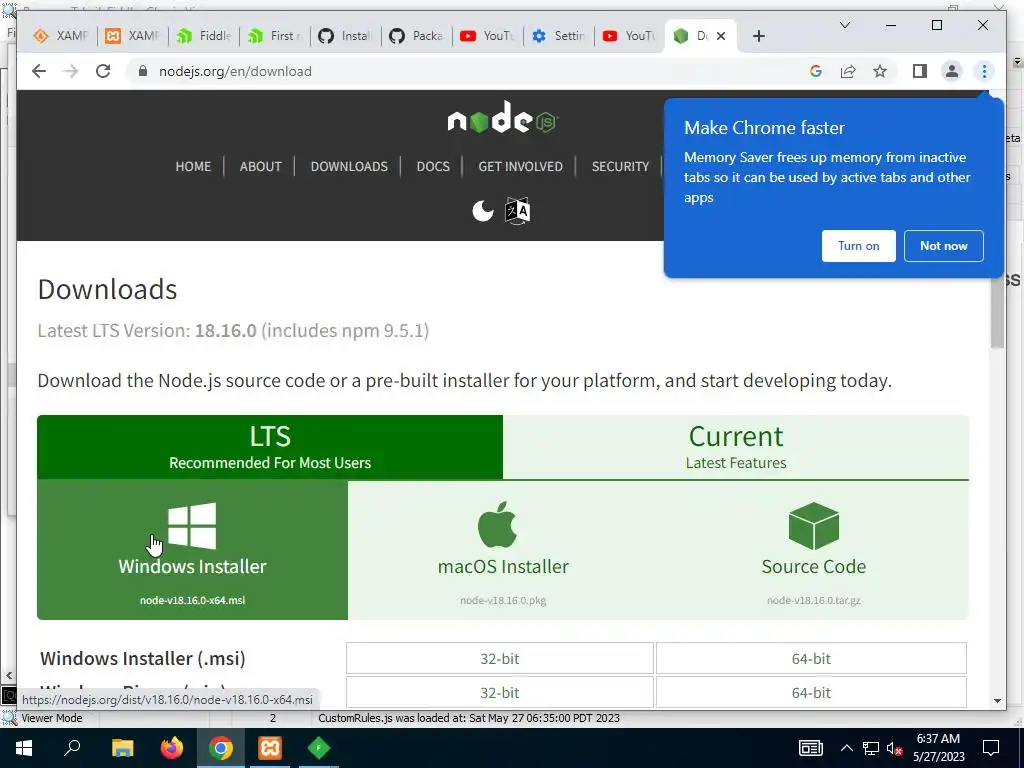Viewport: 1024px width, 768px height.
Task: Download Windows Installer (.msi) 32-bit
Action: (500, 658)
